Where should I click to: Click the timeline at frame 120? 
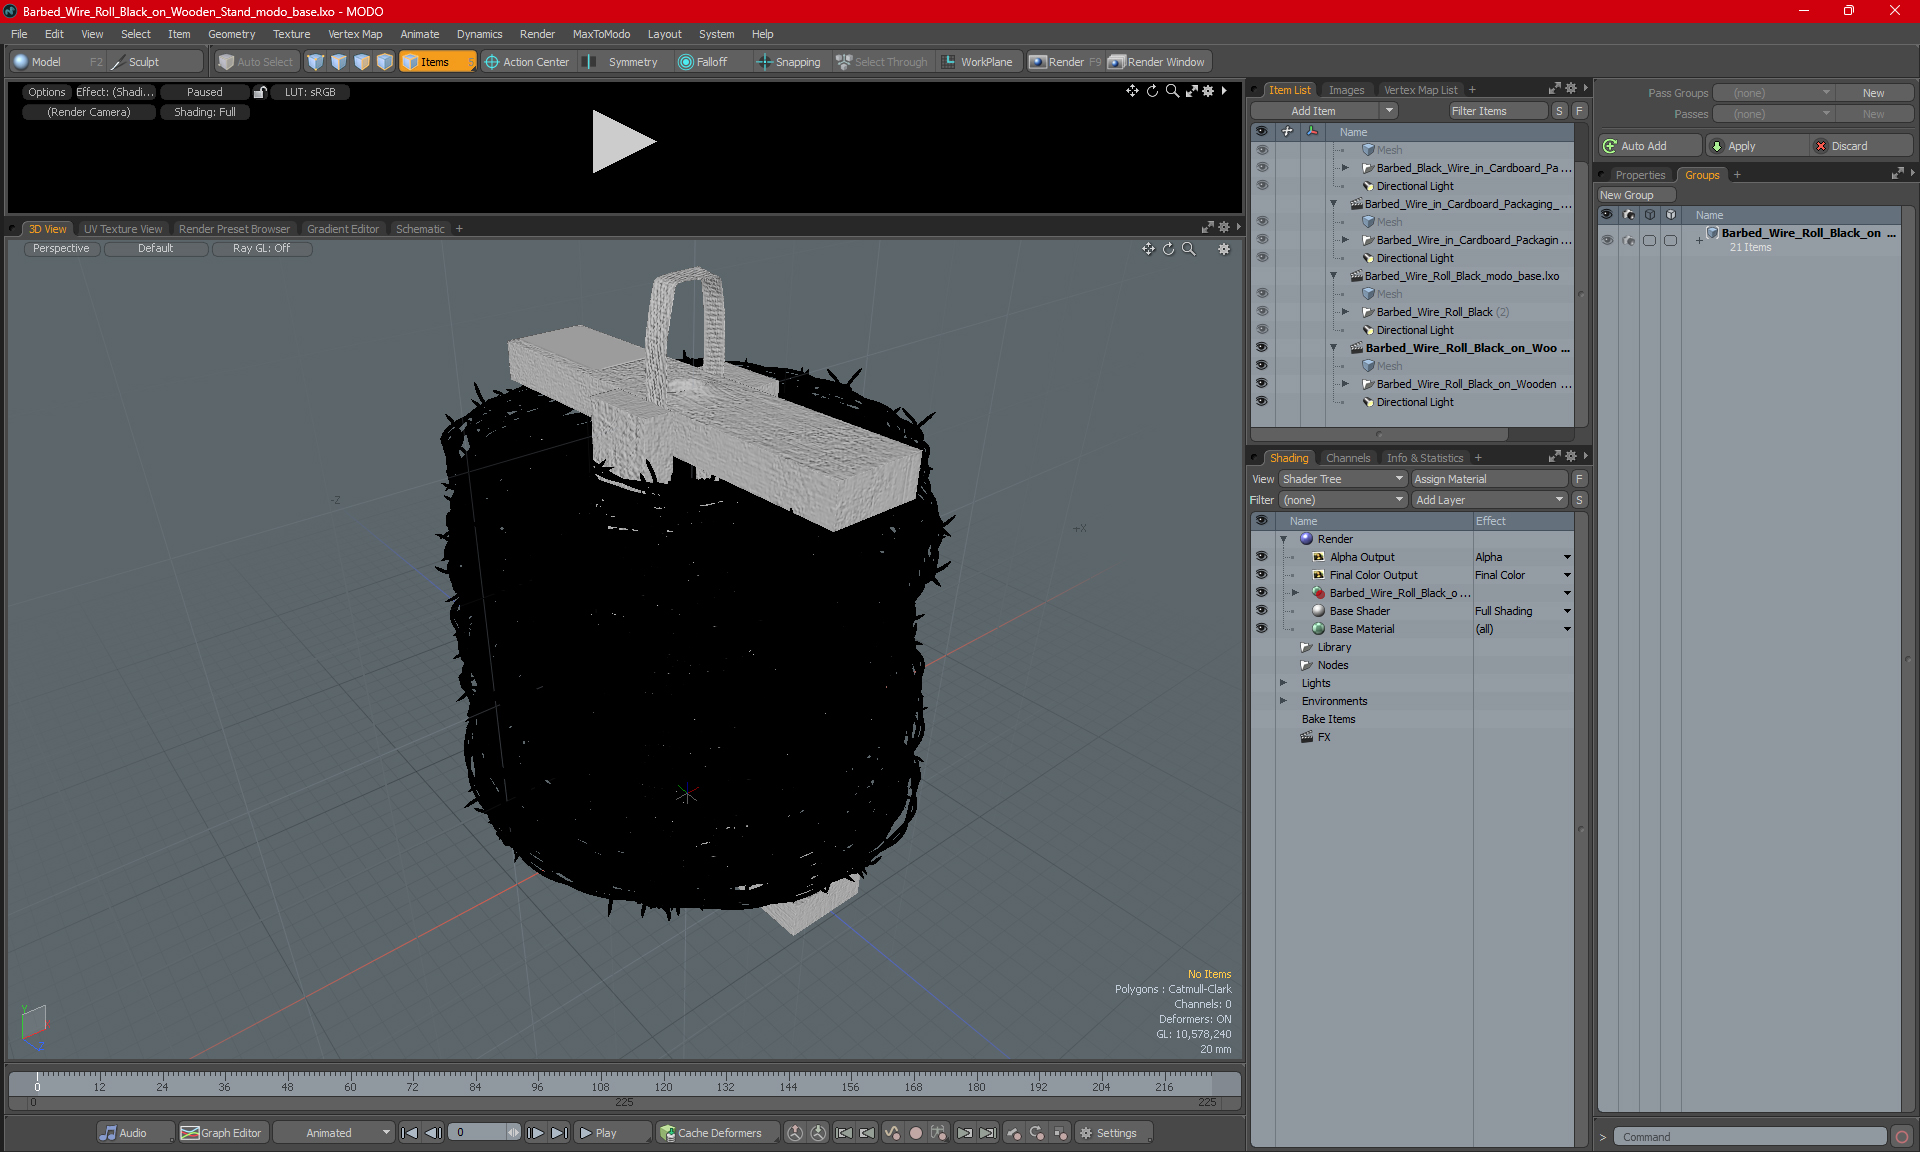pyautogui.click(x=663, y=1084)
